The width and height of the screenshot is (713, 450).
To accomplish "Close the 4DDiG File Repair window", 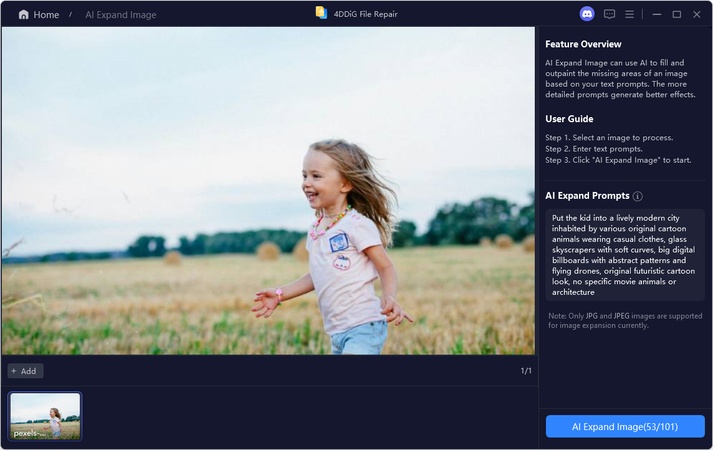I will click(x=697, y=15).
